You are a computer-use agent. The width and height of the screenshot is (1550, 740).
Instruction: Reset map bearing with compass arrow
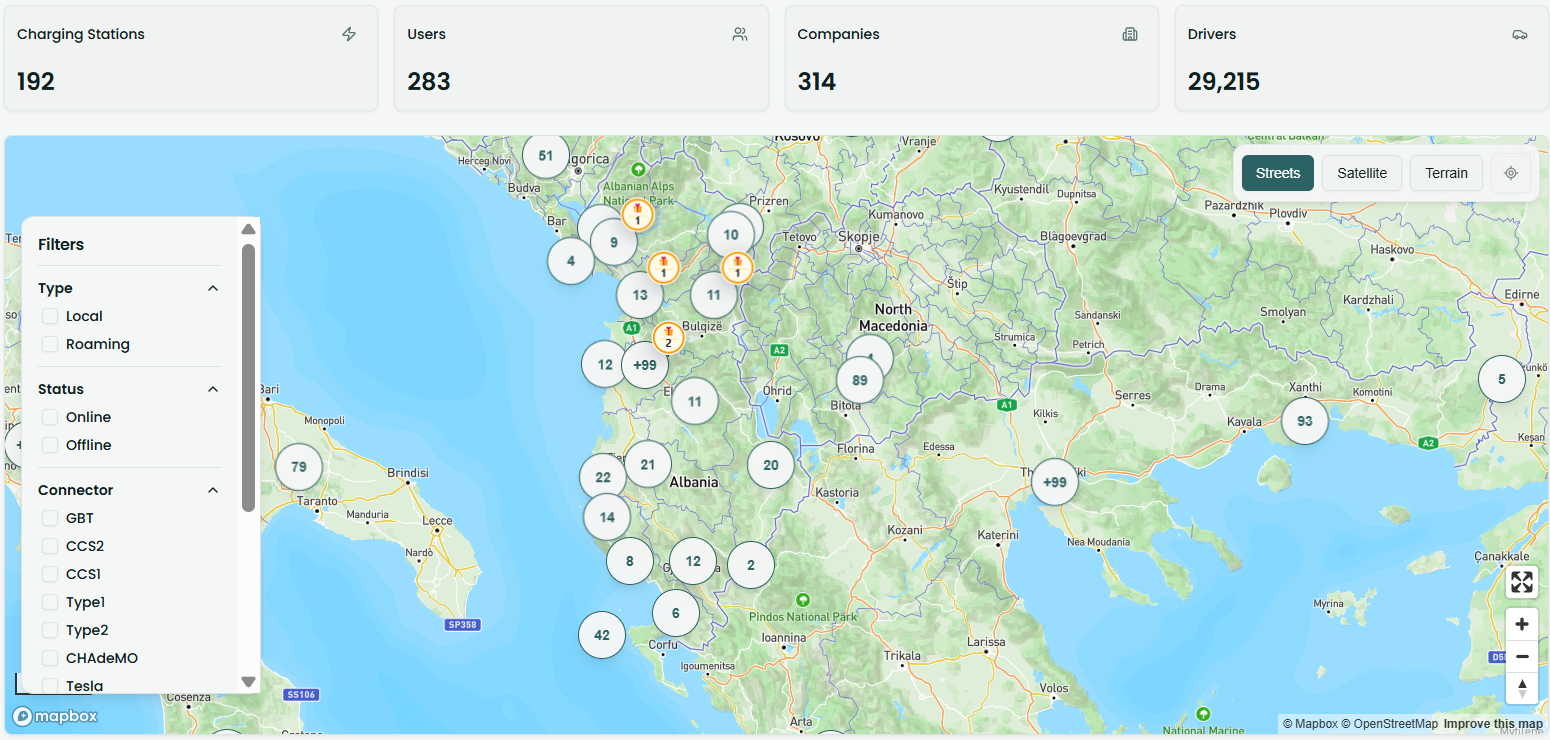[x=1522, y=688]
